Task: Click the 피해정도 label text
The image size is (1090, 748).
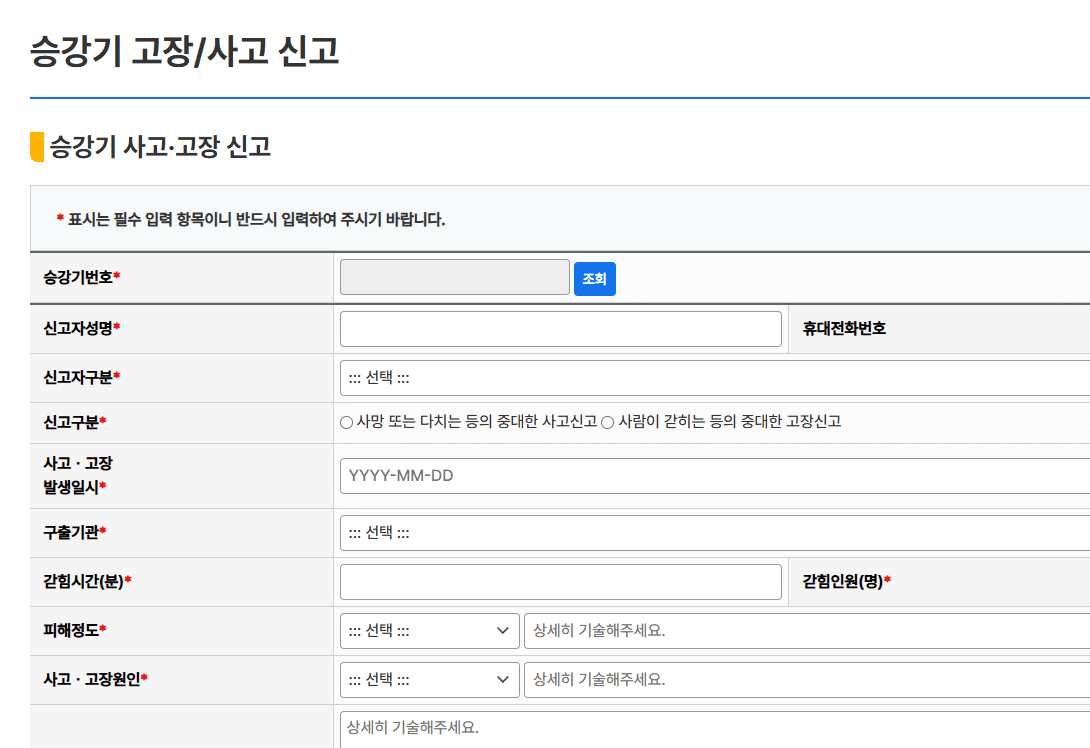Action: point(74,631)
